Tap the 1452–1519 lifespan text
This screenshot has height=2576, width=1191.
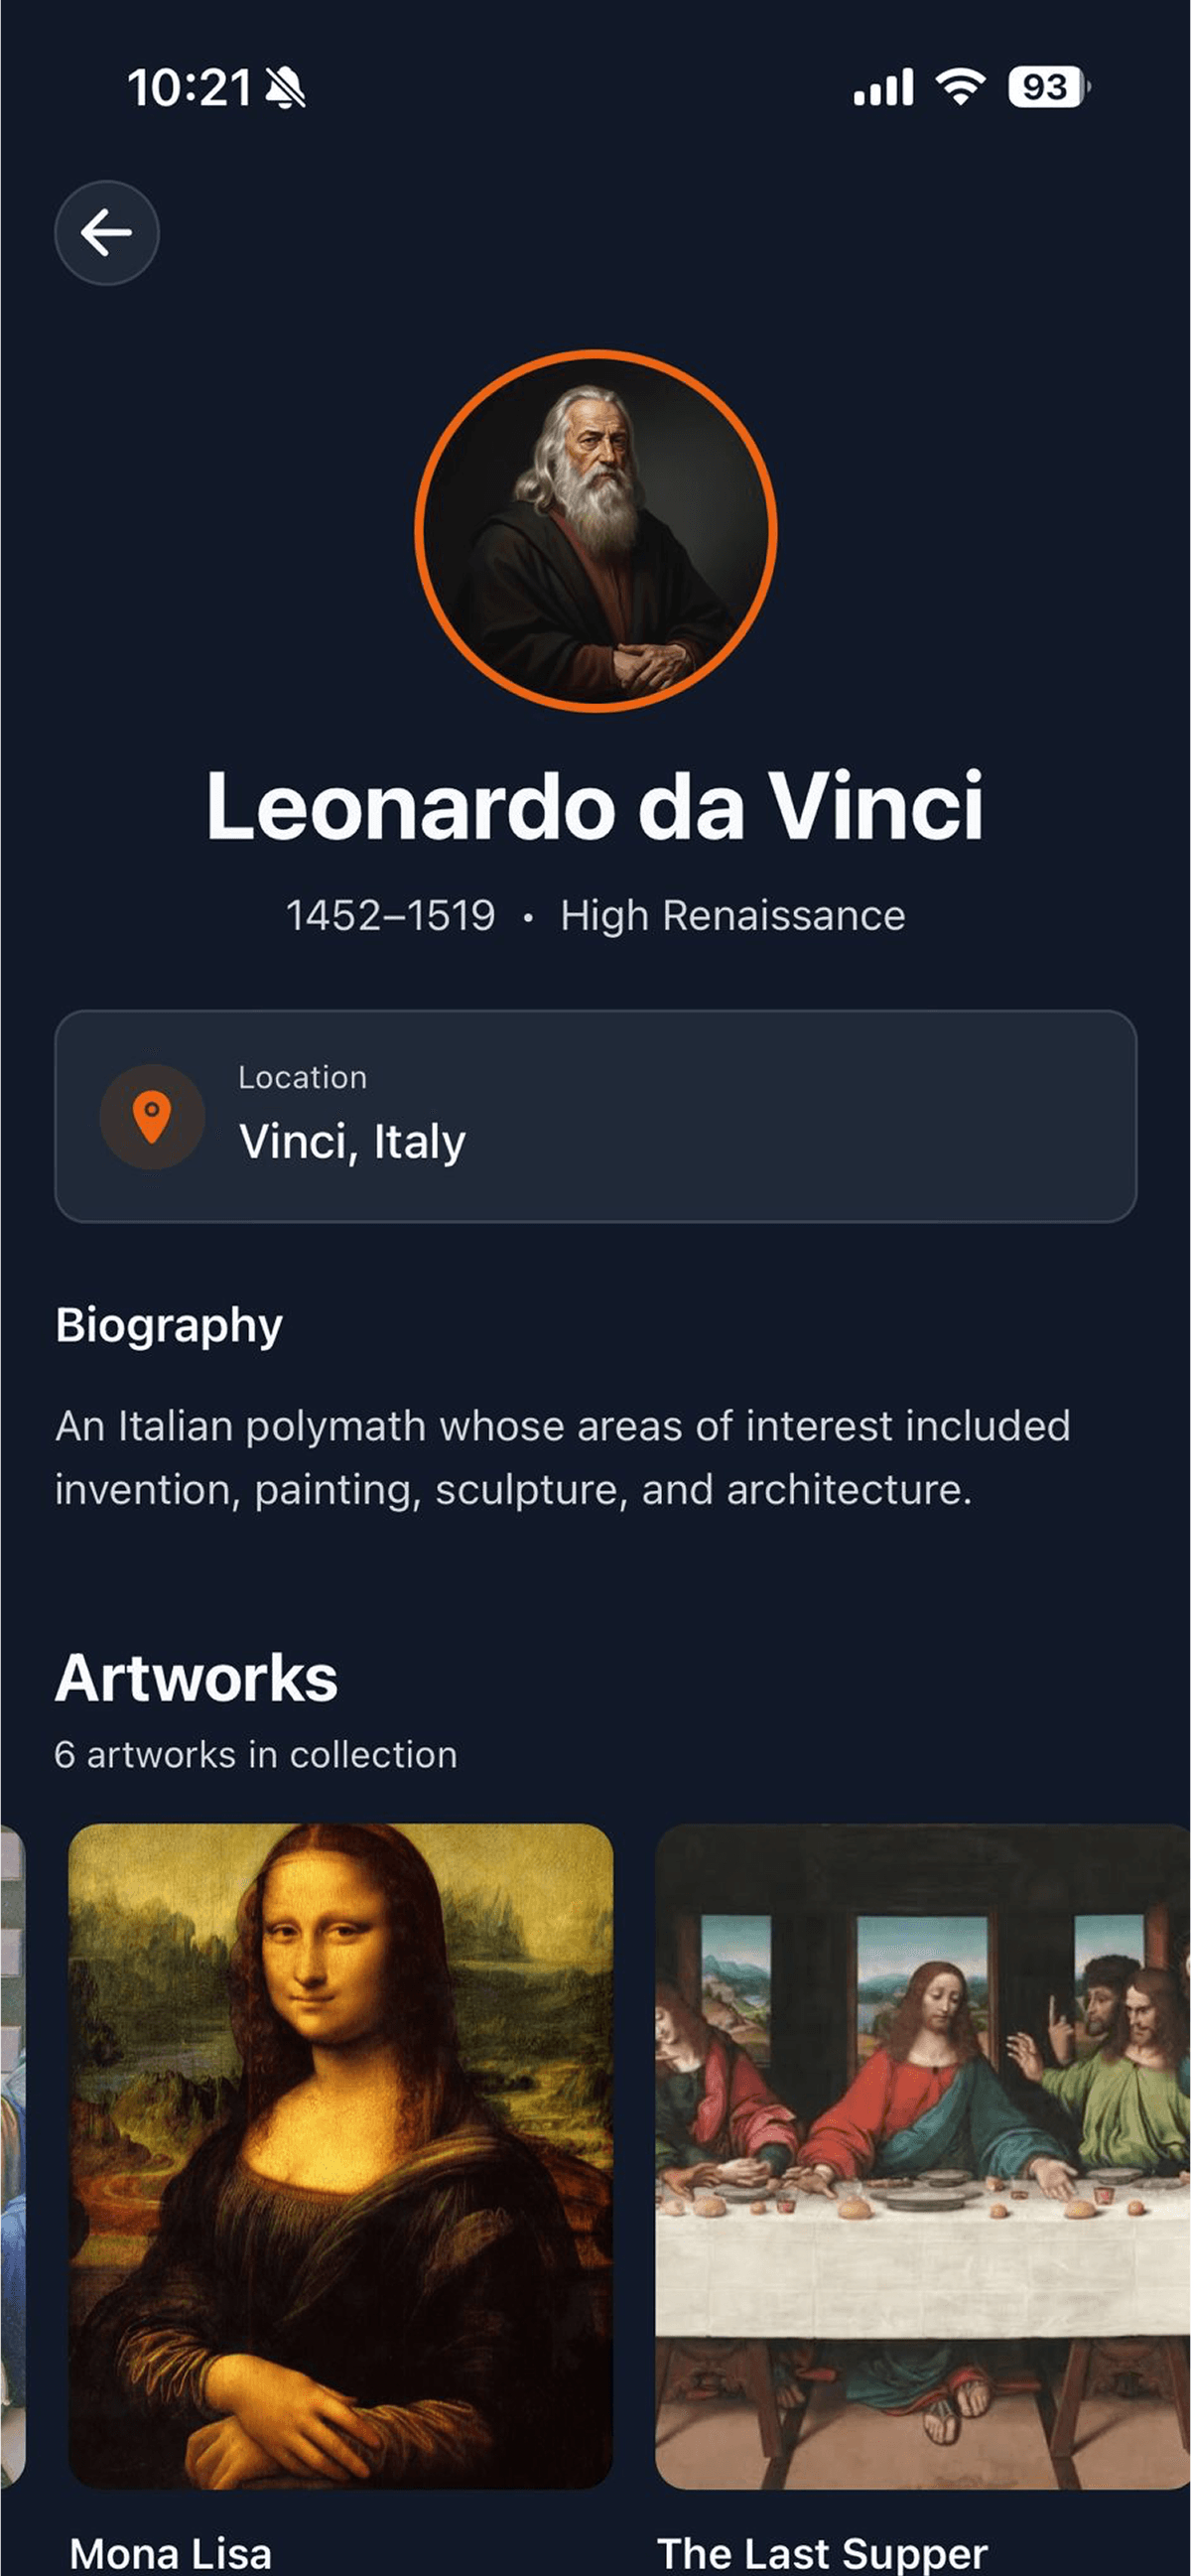point(390,915)
